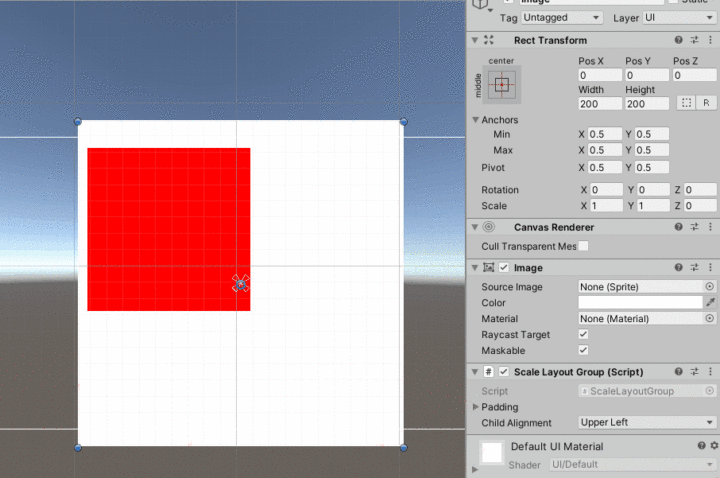Open Image component preset icon

(694, 267)
